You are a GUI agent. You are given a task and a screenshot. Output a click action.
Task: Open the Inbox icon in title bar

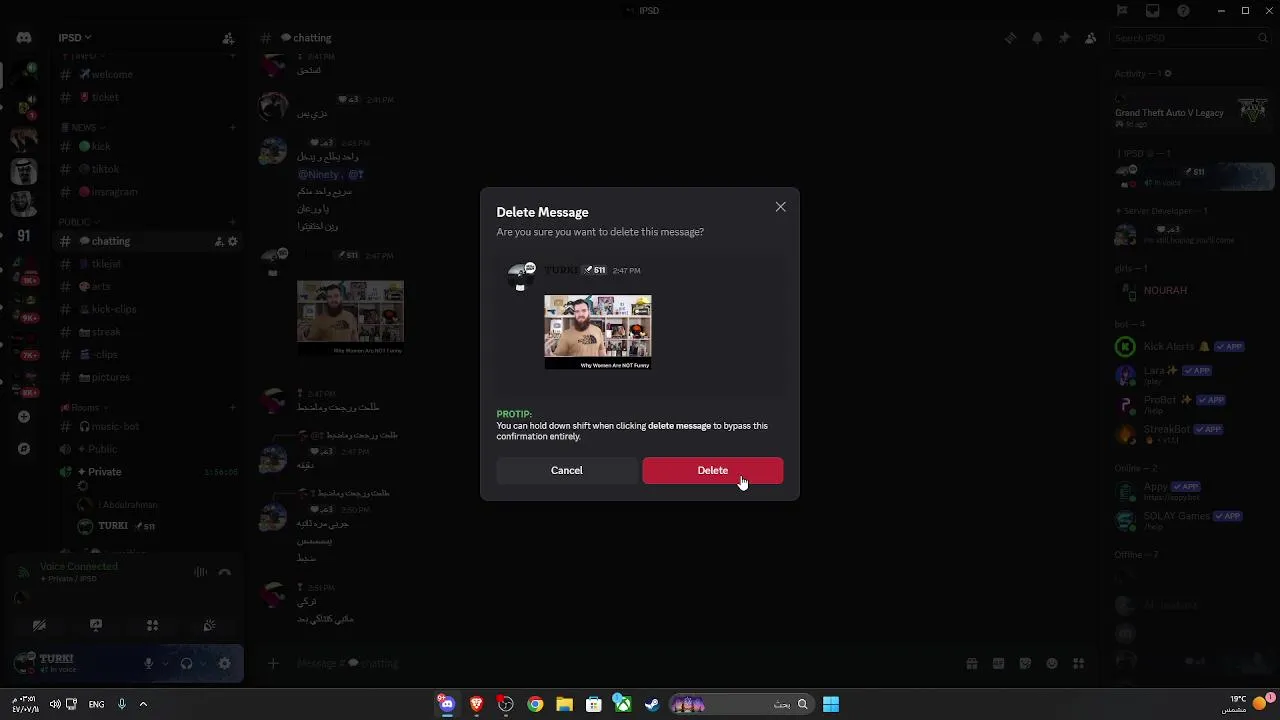click(x=1153, y=11)
